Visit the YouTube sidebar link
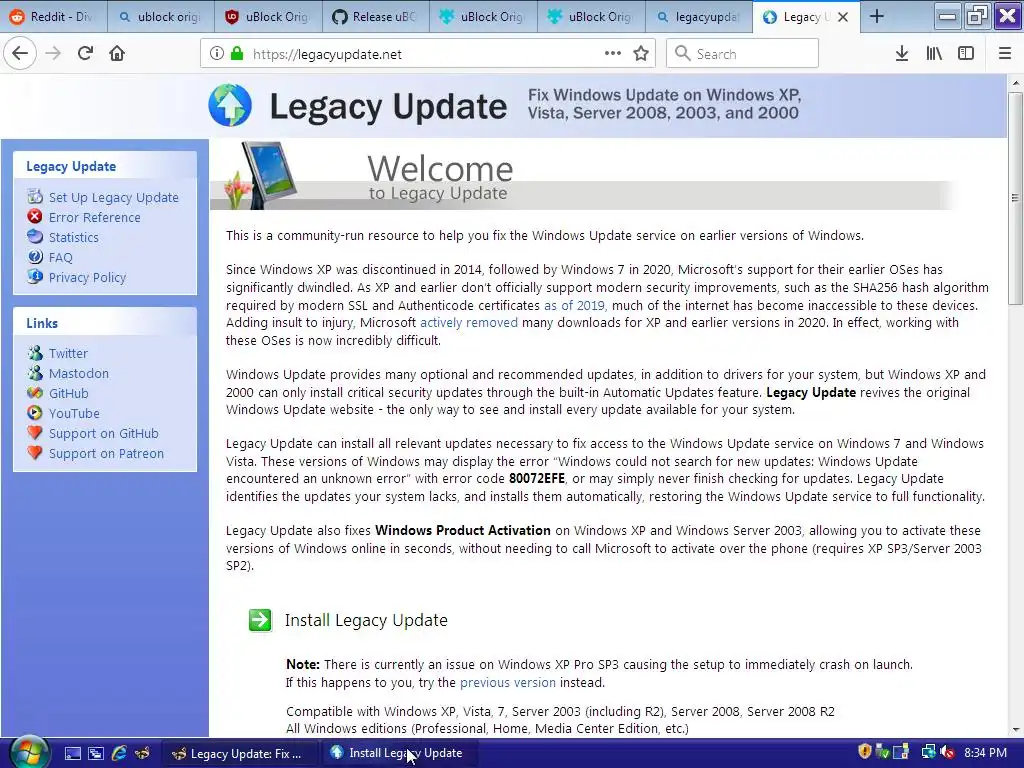Viewport: 1024px width, 768px height. (x=74, y=413)
